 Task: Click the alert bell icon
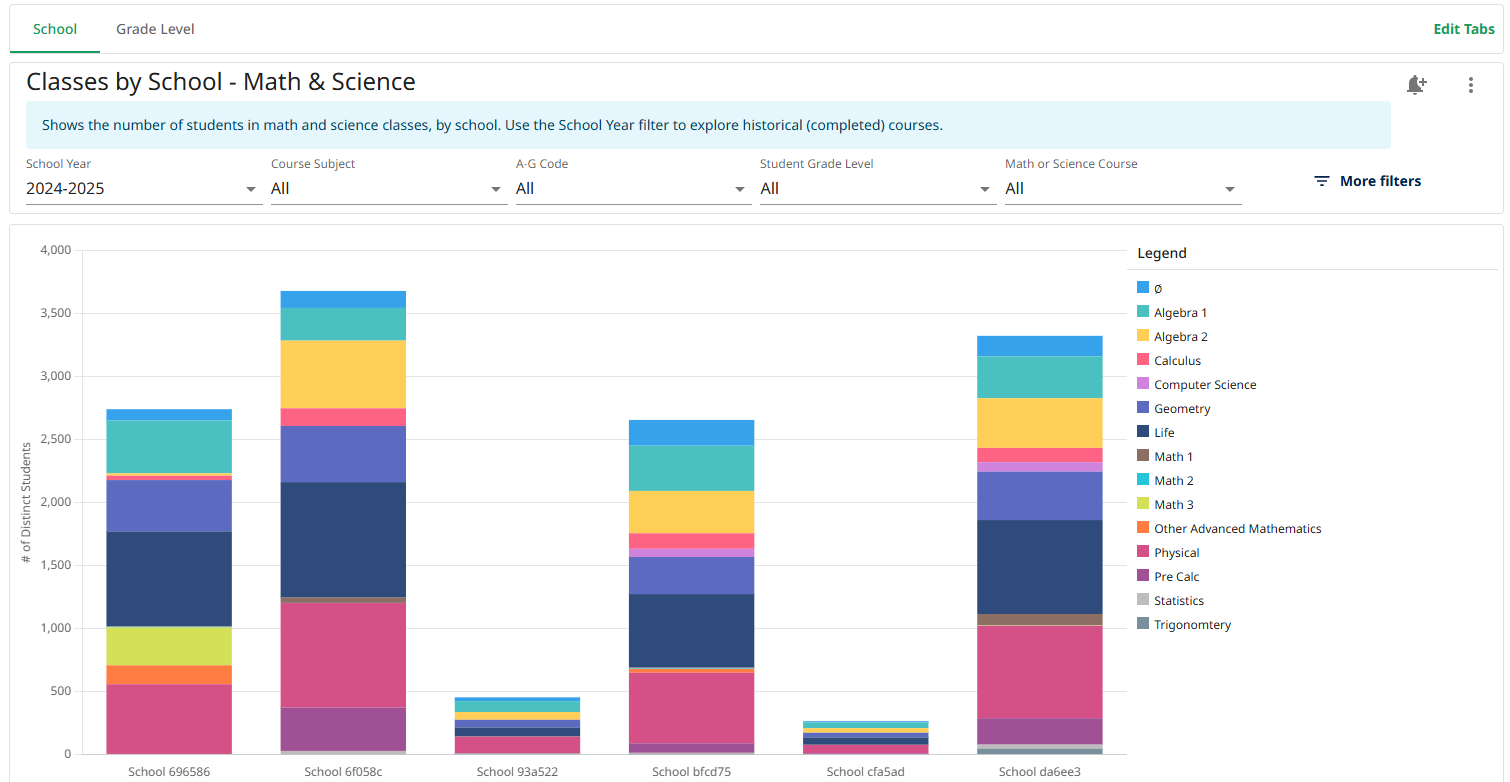click(1416, 85)
